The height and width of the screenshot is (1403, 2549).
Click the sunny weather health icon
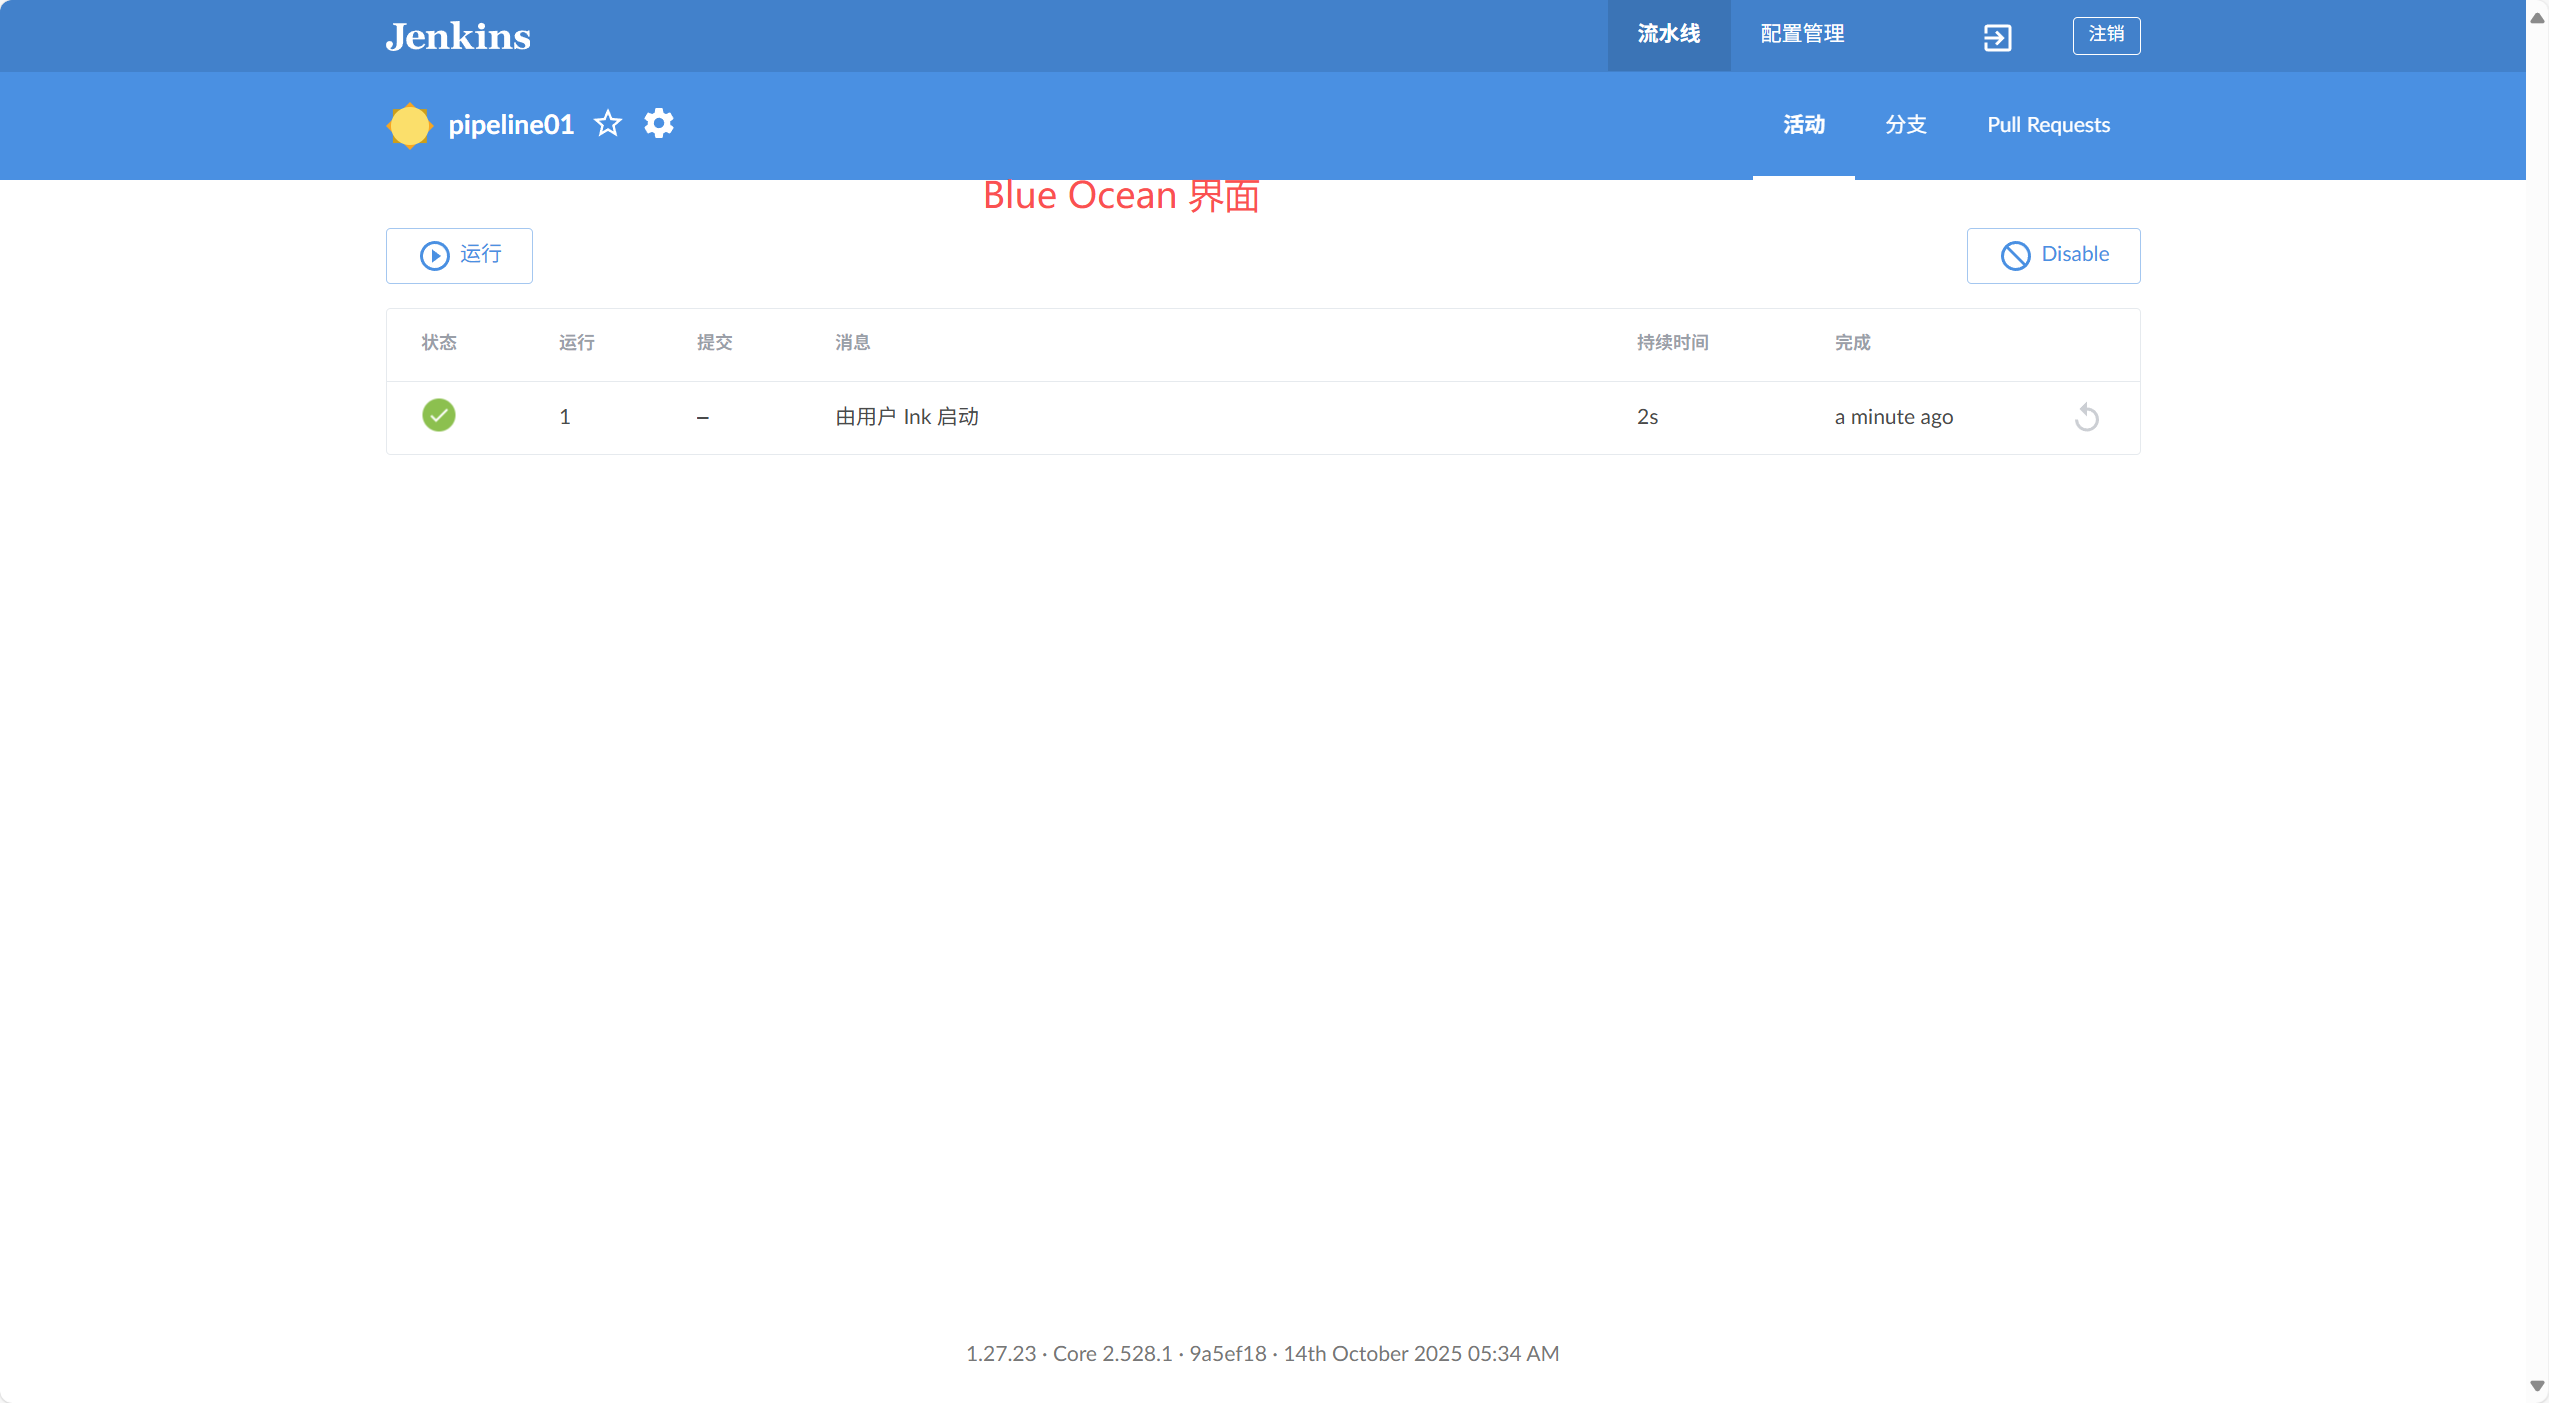click(409, 125)
